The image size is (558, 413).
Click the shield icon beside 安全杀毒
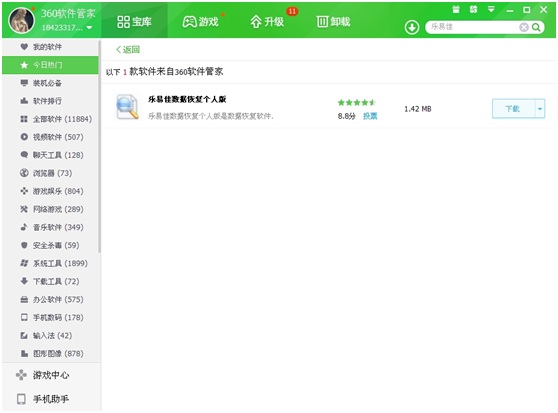[x=24, y=245]
